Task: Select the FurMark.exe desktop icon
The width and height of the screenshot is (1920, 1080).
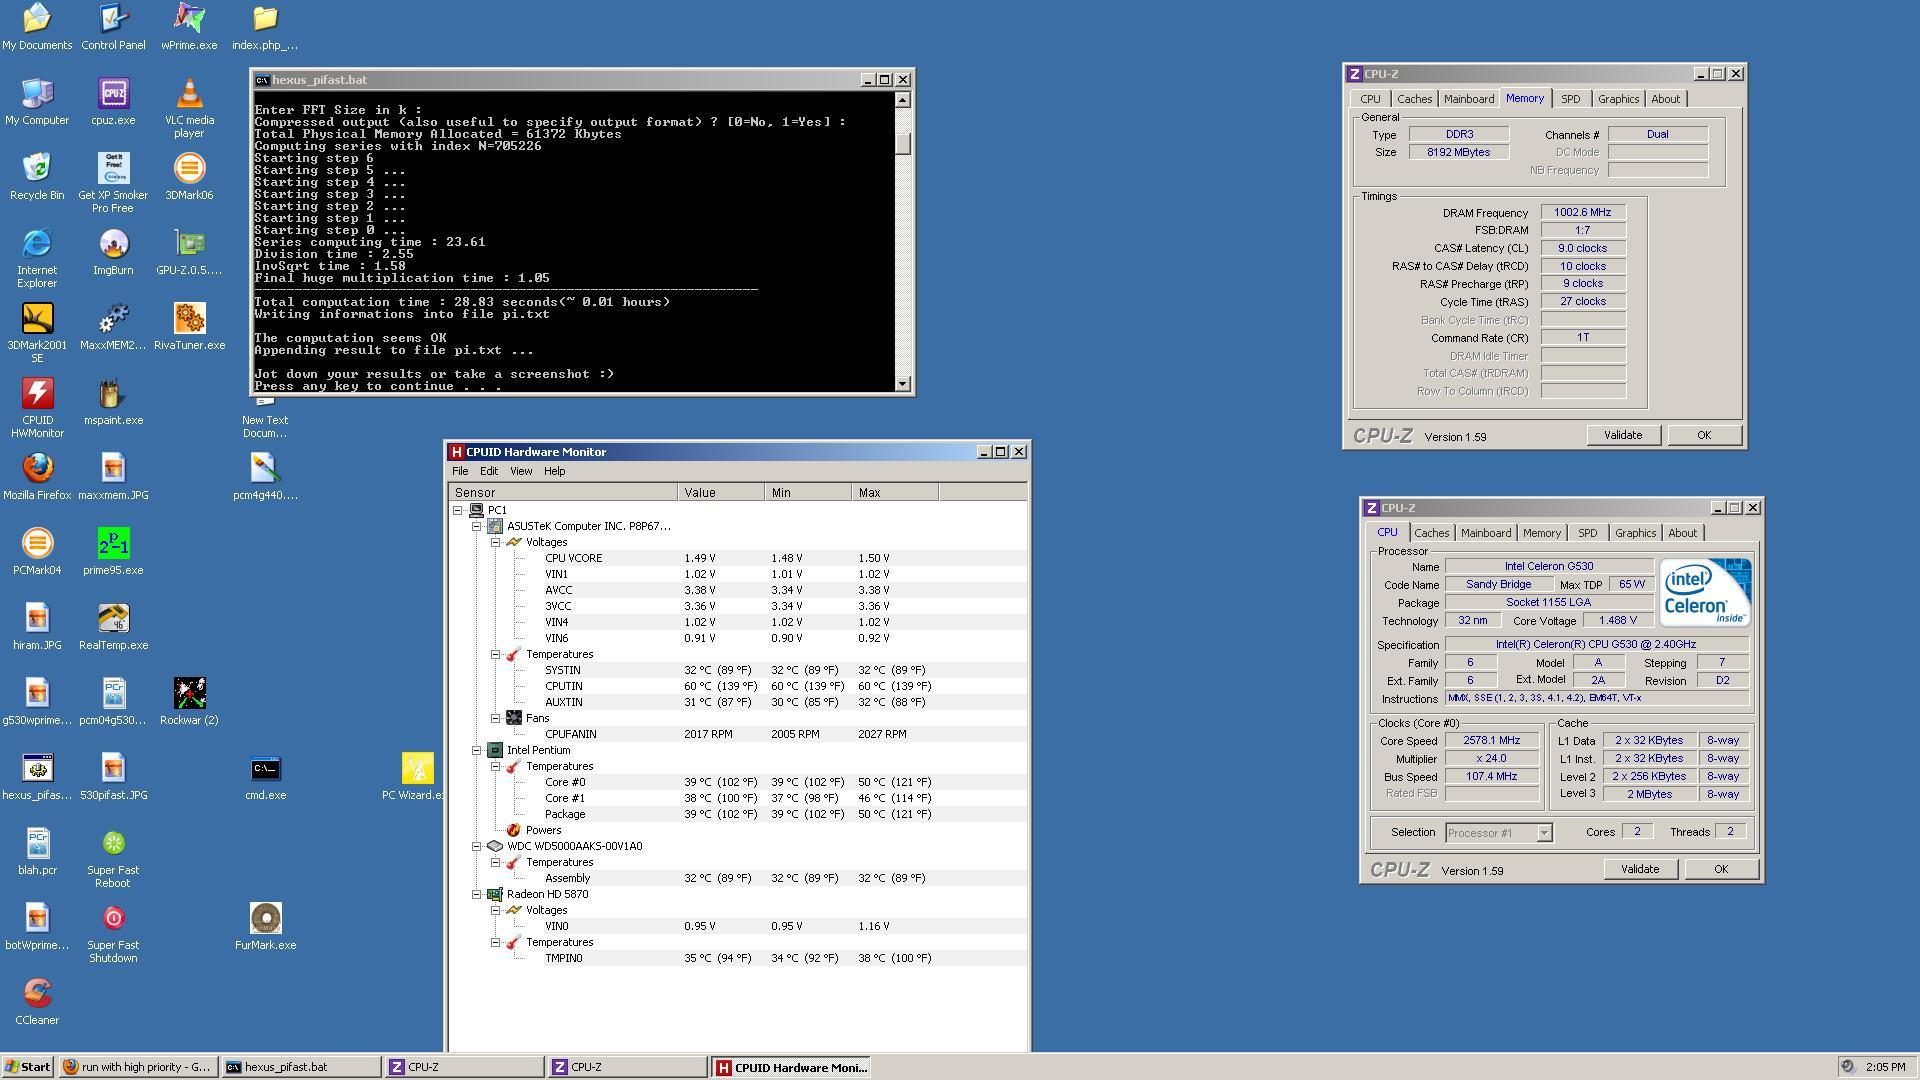Action: [265, 926]
